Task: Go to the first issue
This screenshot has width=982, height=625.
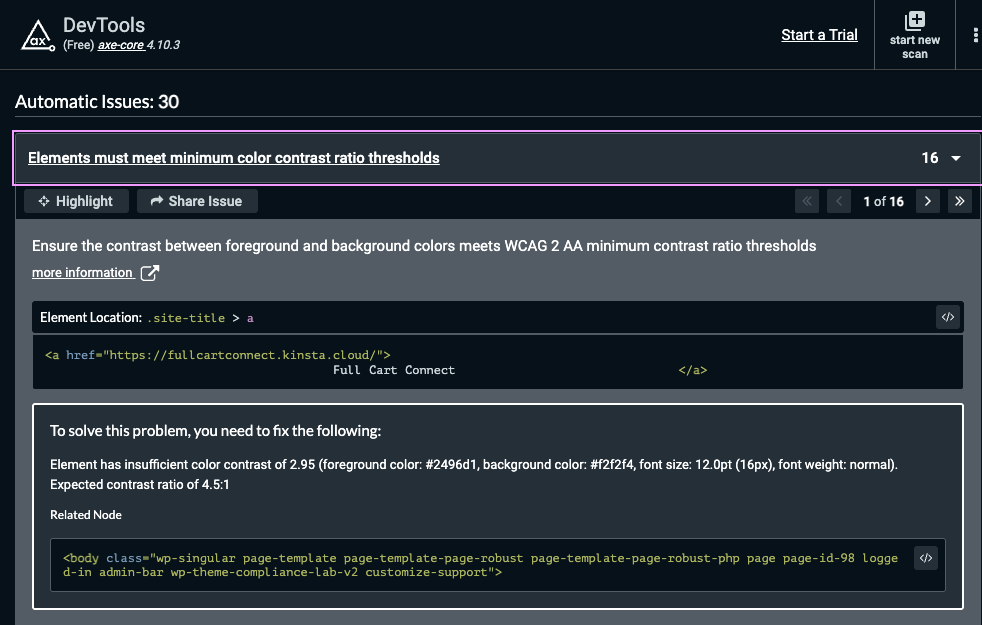Action: (x=807, y=201)
